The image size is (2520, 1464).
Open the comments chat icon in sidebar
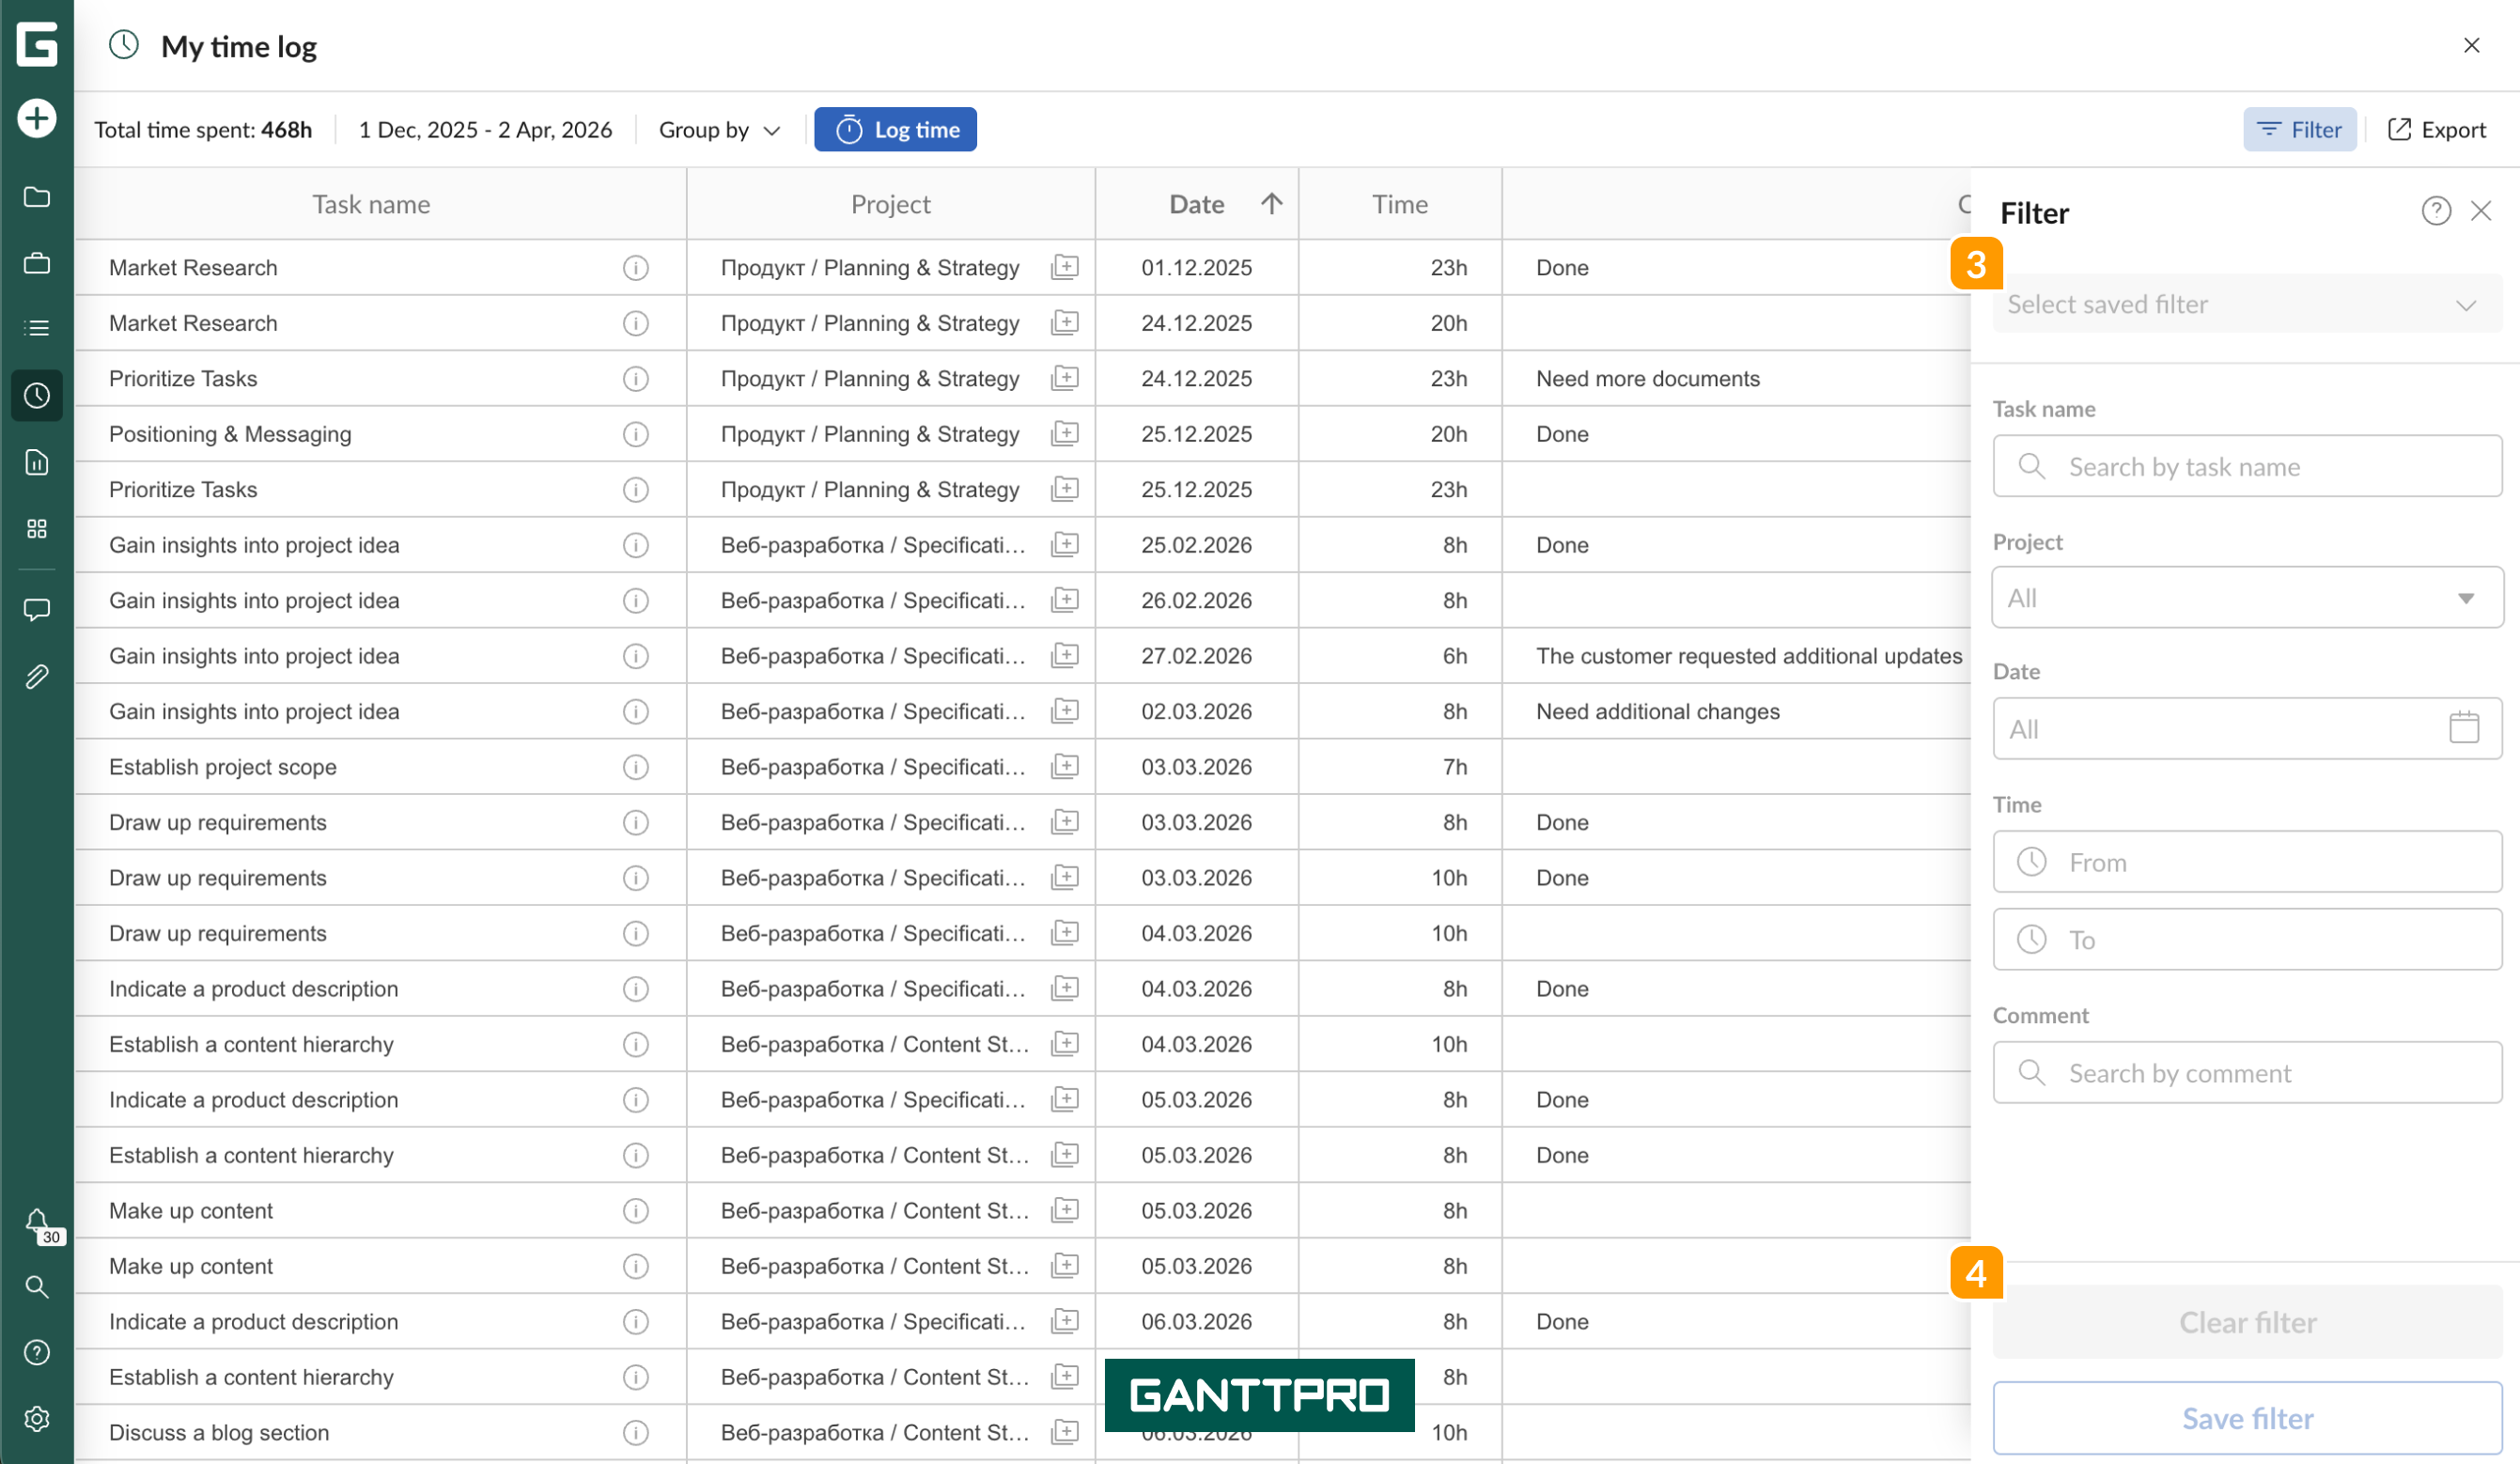click(37, 610)
